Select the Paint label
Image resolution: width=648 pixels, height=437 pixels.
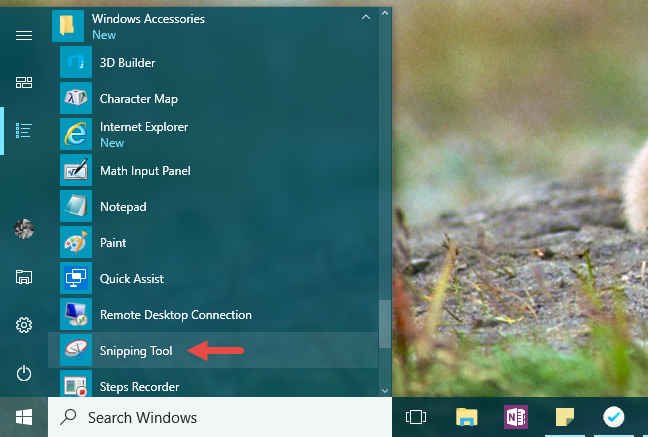[x=113, y=243]
